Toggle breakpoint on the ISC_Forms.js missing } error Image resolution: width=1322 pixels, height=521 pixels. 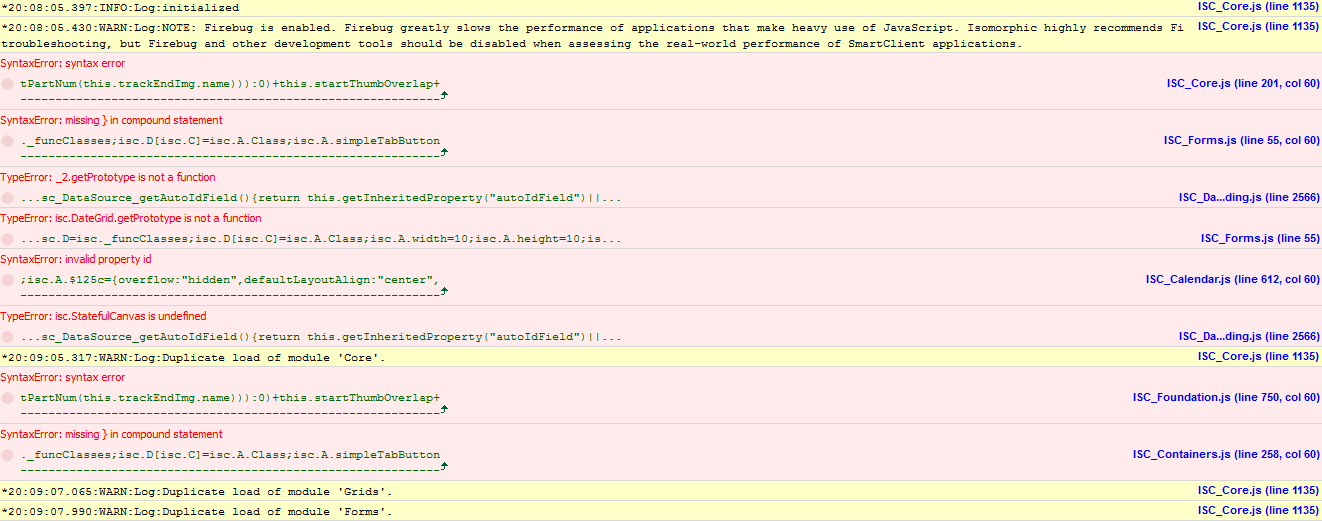[8, 142]
